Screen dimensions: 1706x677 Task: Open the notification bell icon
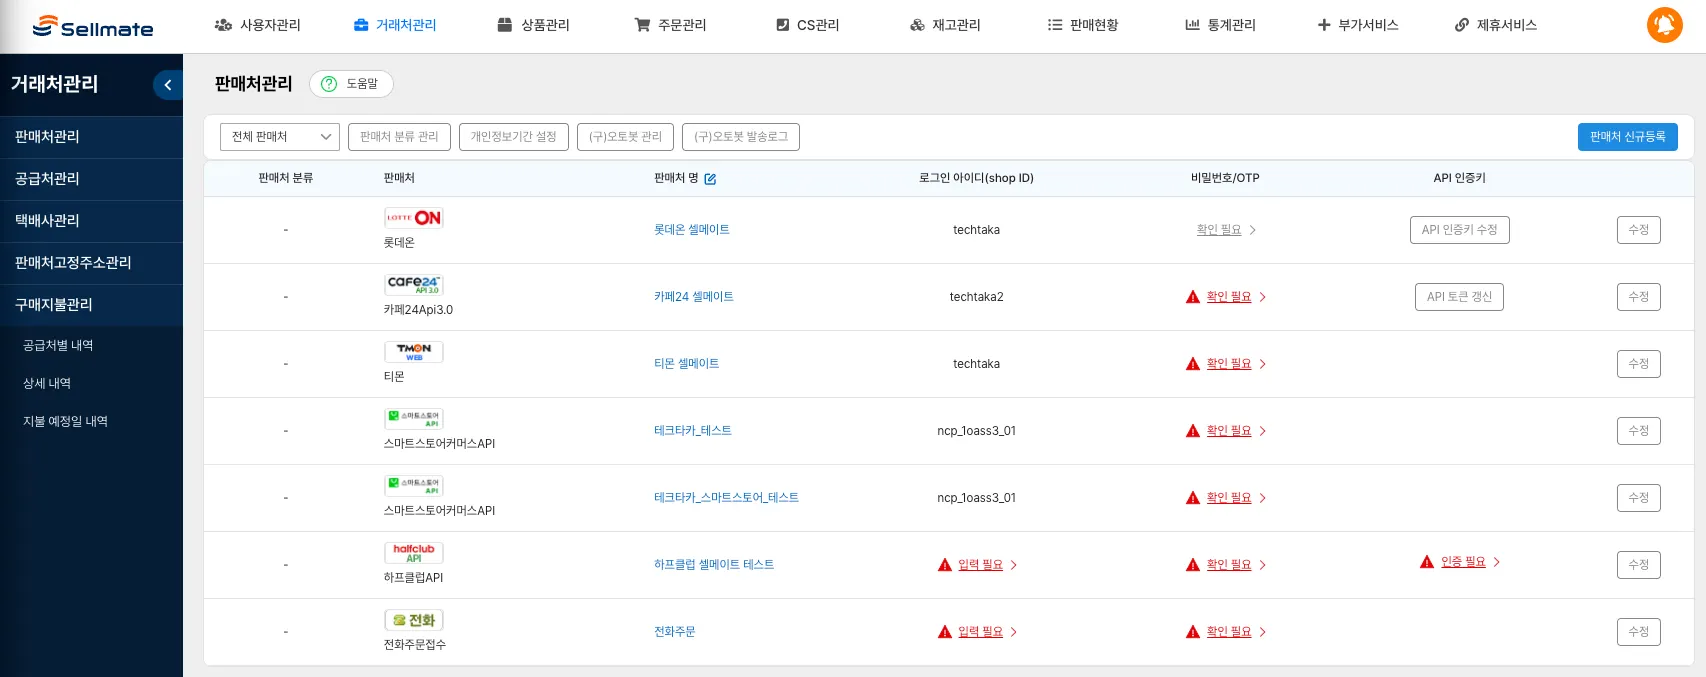point(1664,25)
